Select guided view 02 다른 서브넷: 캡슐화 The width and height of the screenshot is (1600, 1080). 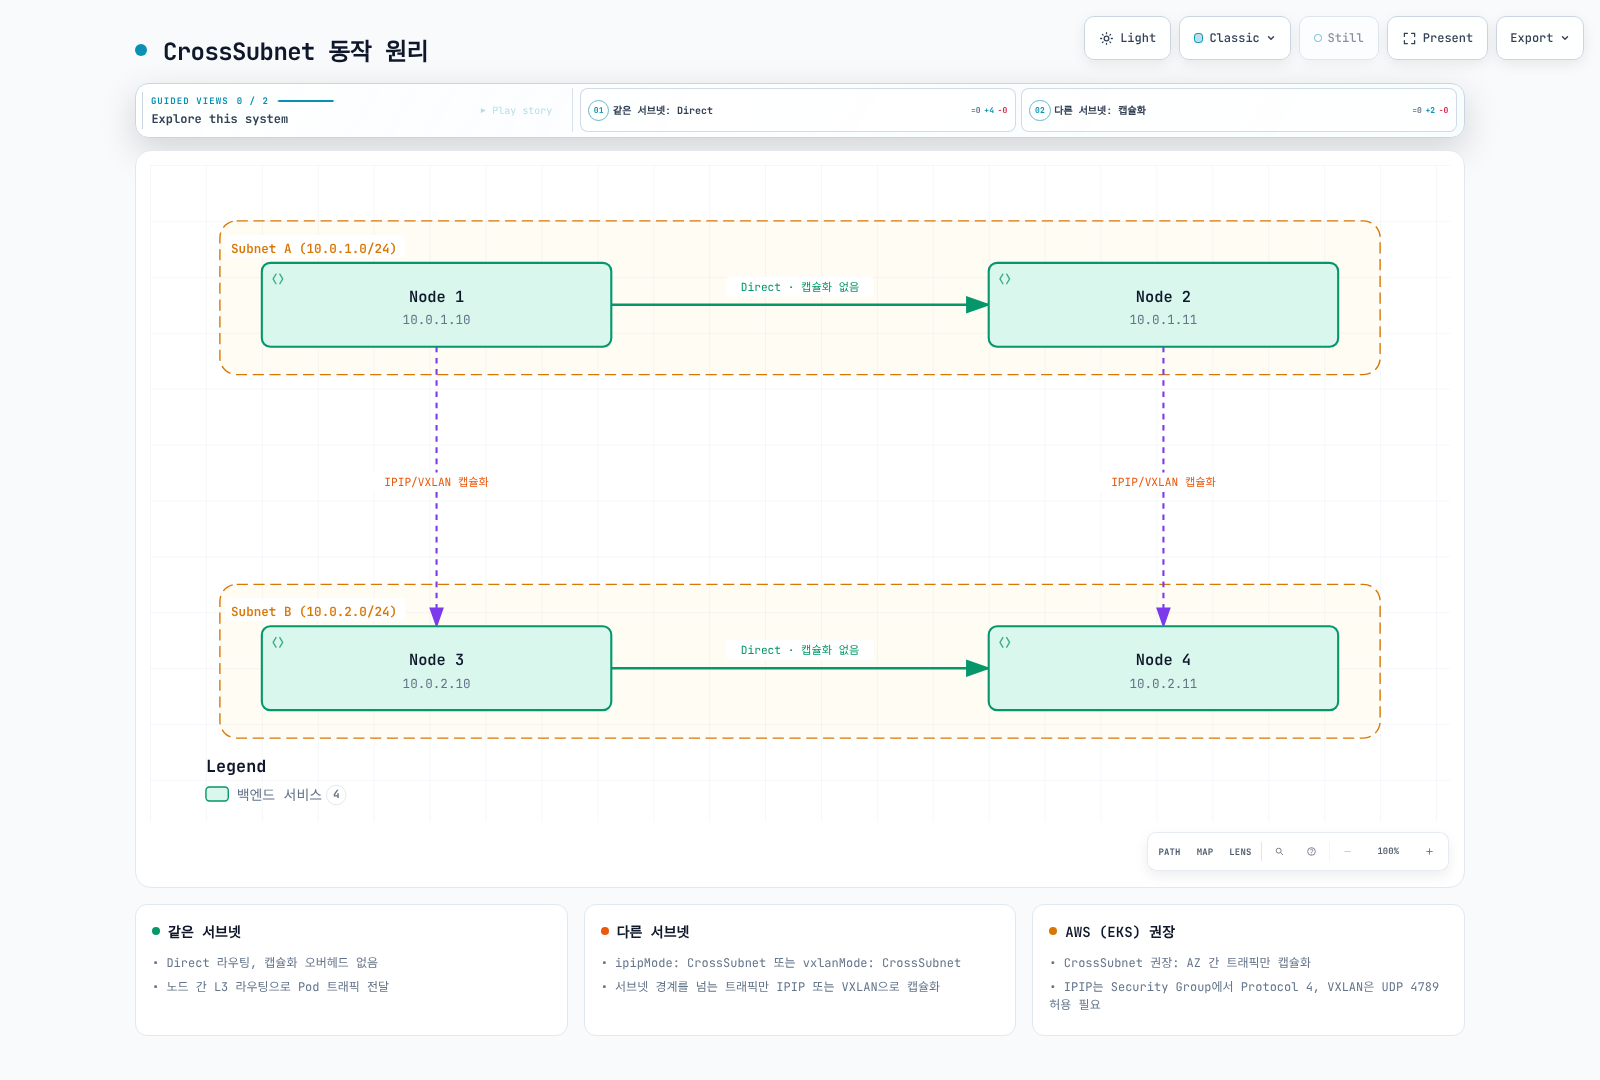pos(1239,110)
